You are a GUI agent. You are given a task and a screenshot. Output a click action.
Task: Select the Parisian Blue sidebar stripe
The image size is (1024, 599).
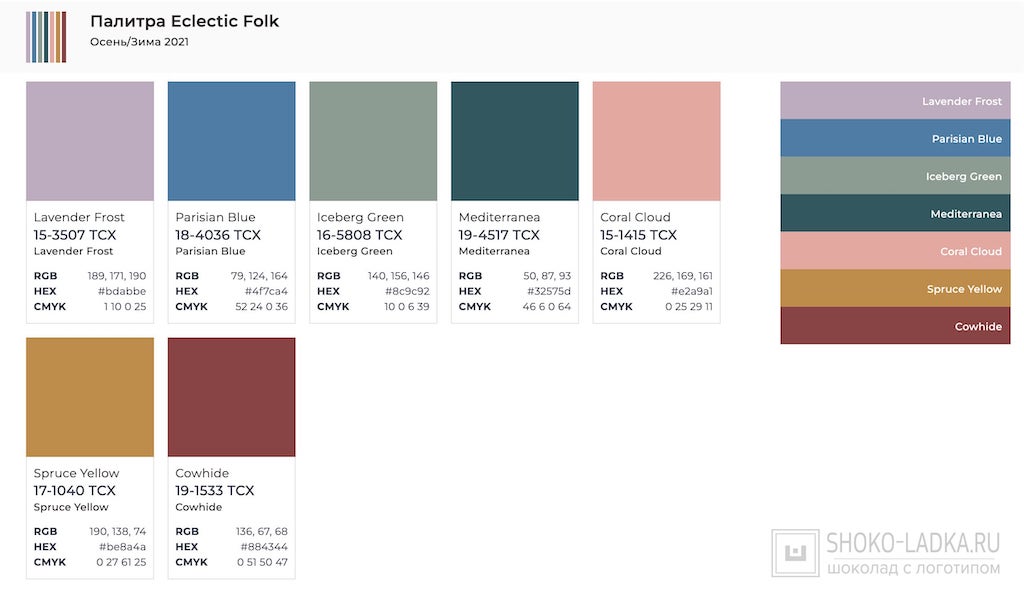click(895, 139)
